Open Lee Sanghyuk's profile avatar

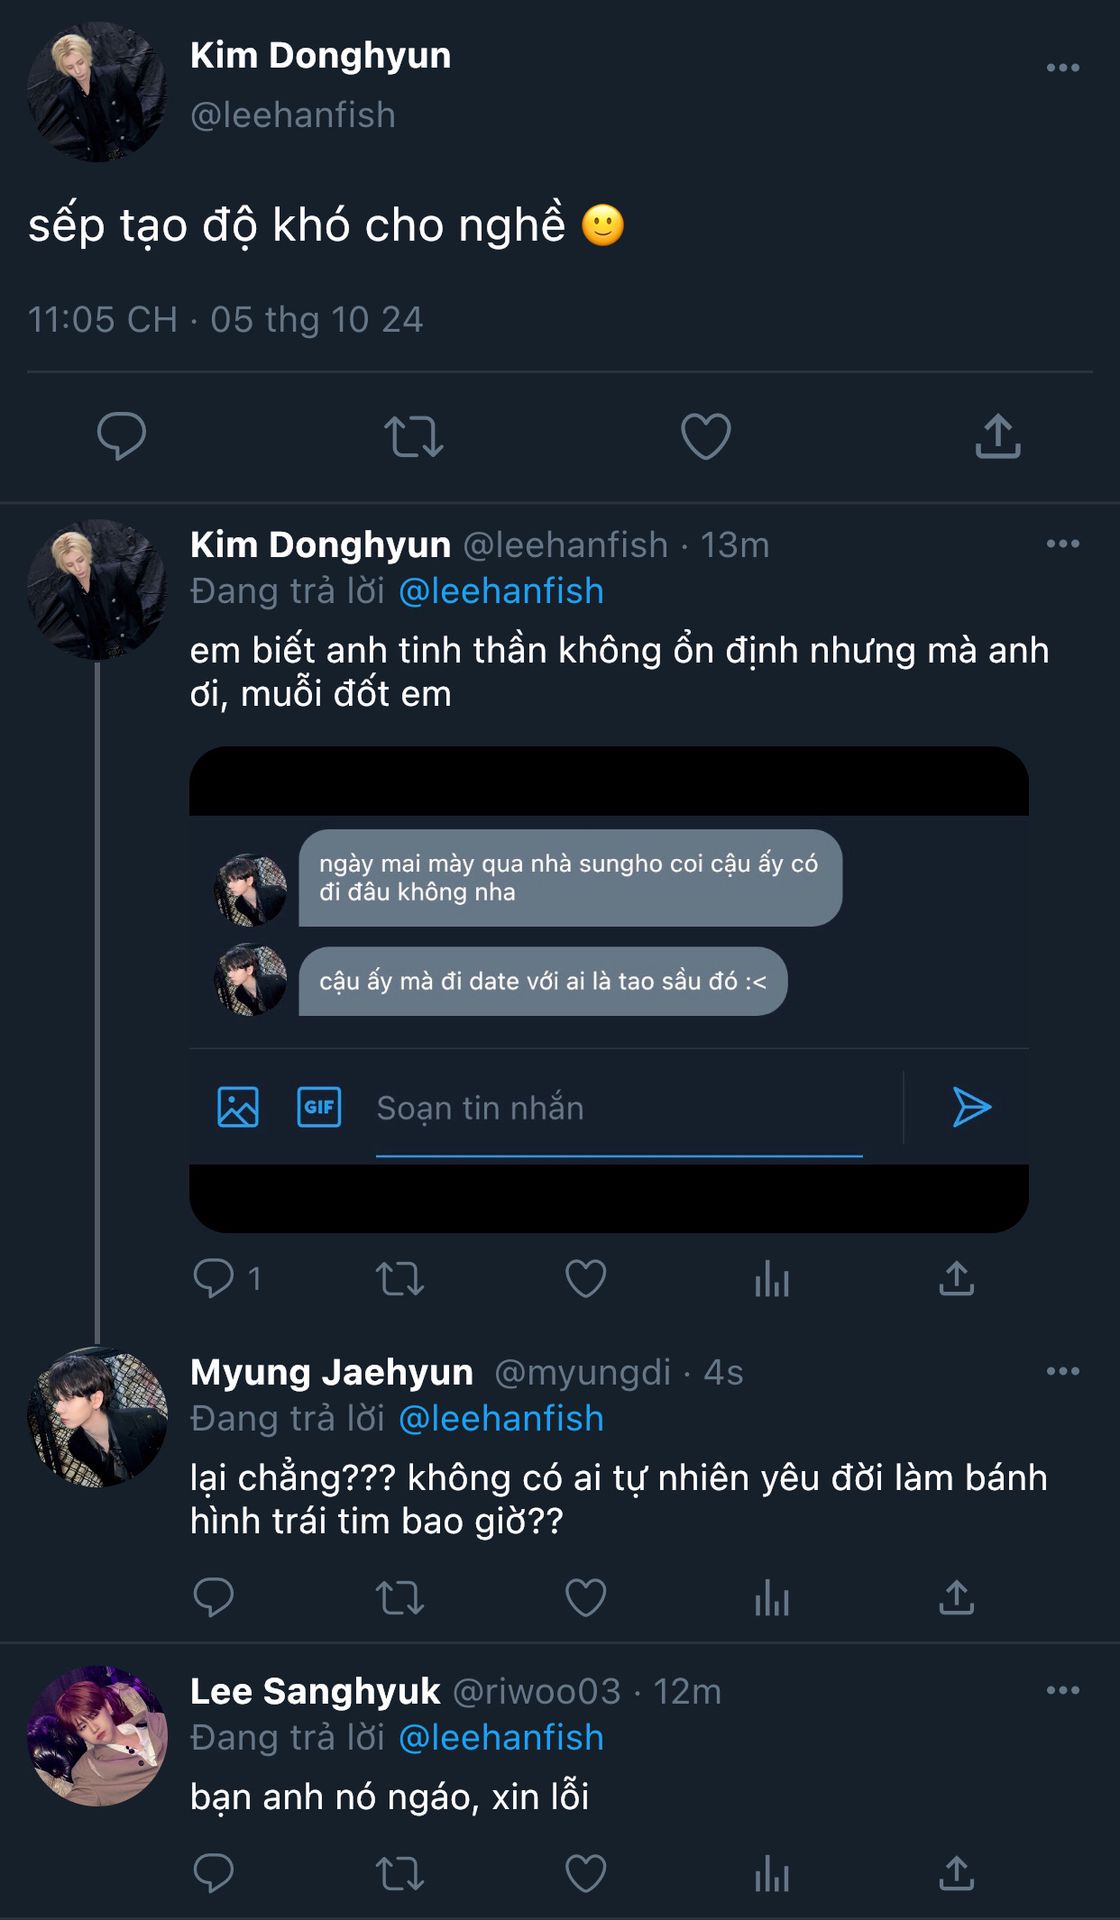[x=97, y=1736]
